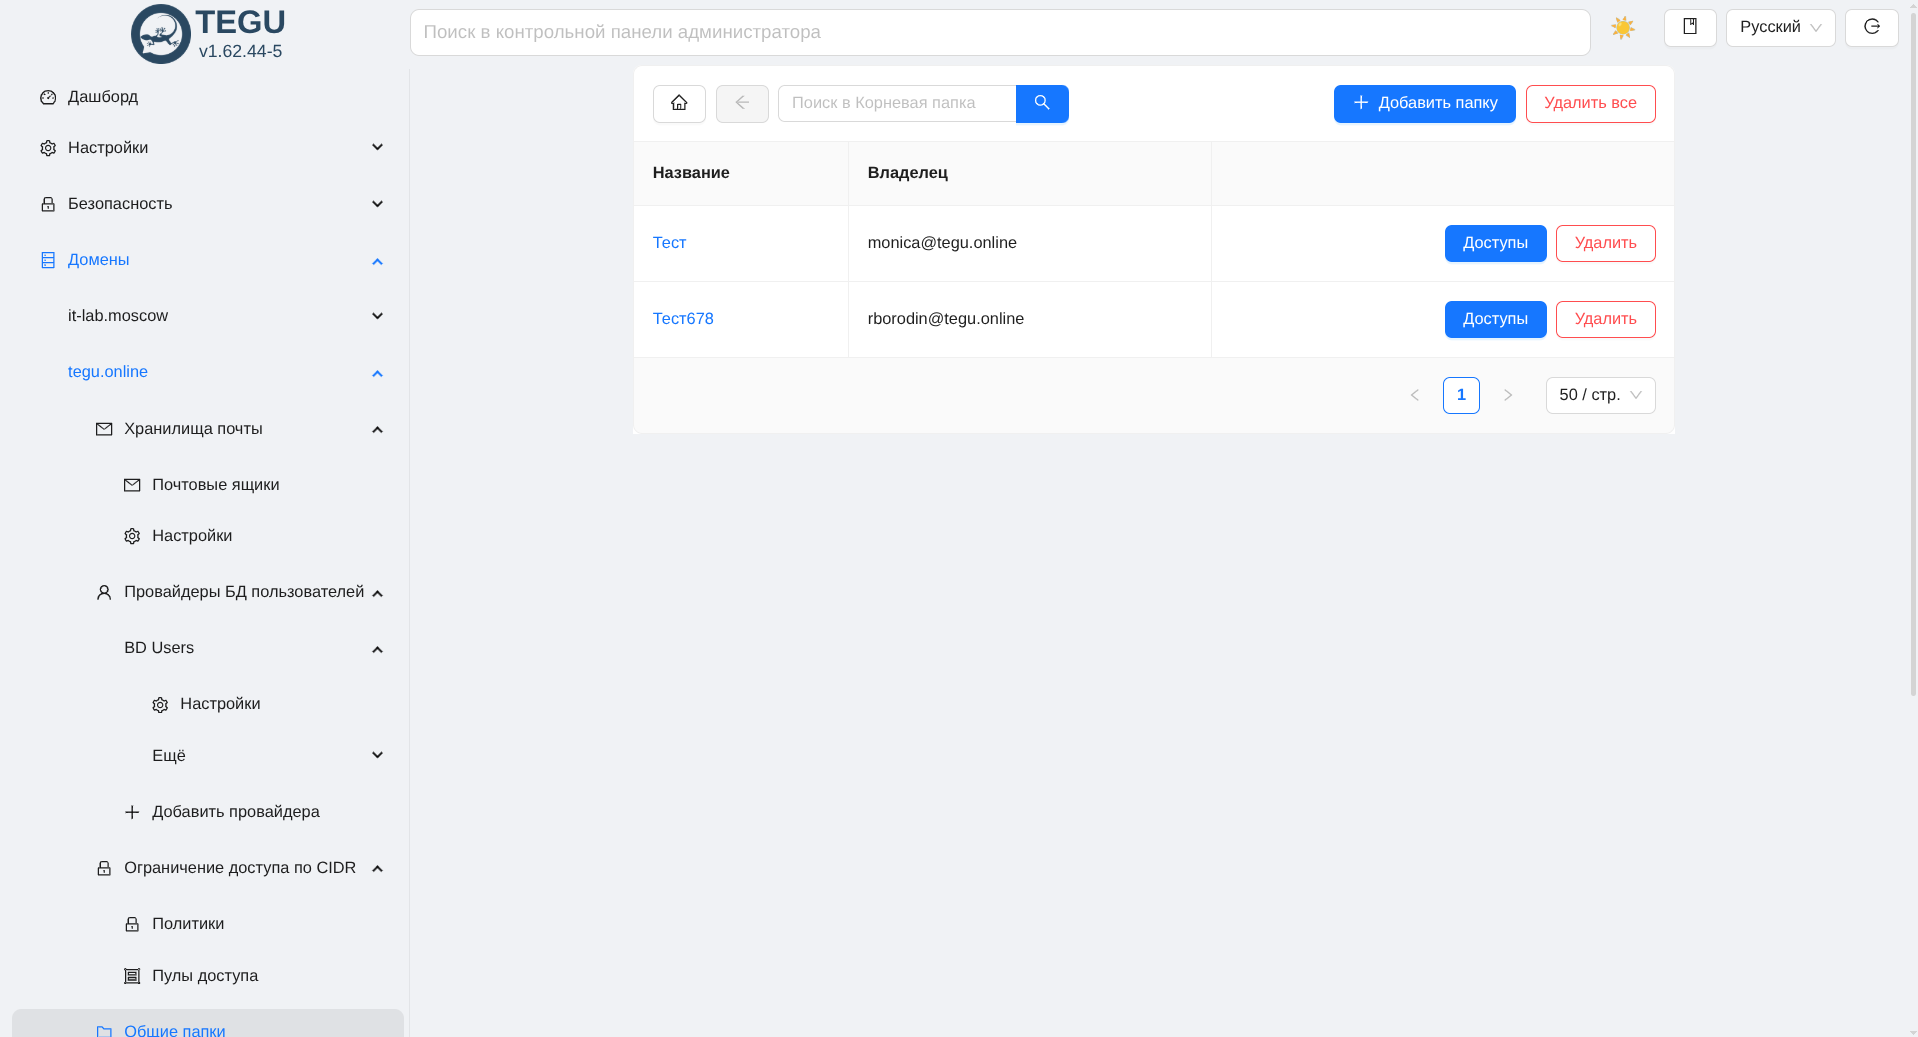Click the blue magnifier search button
This screenshot has height=1037, width=1918.
pos(1042,104)
